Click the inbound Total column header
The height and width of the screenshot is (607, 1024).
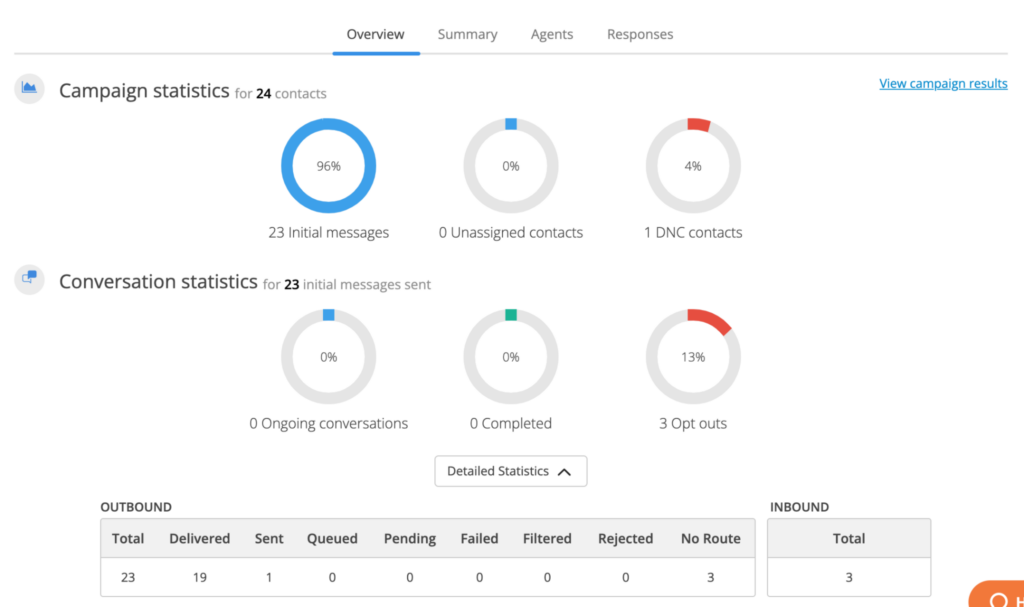coord(849,538)
